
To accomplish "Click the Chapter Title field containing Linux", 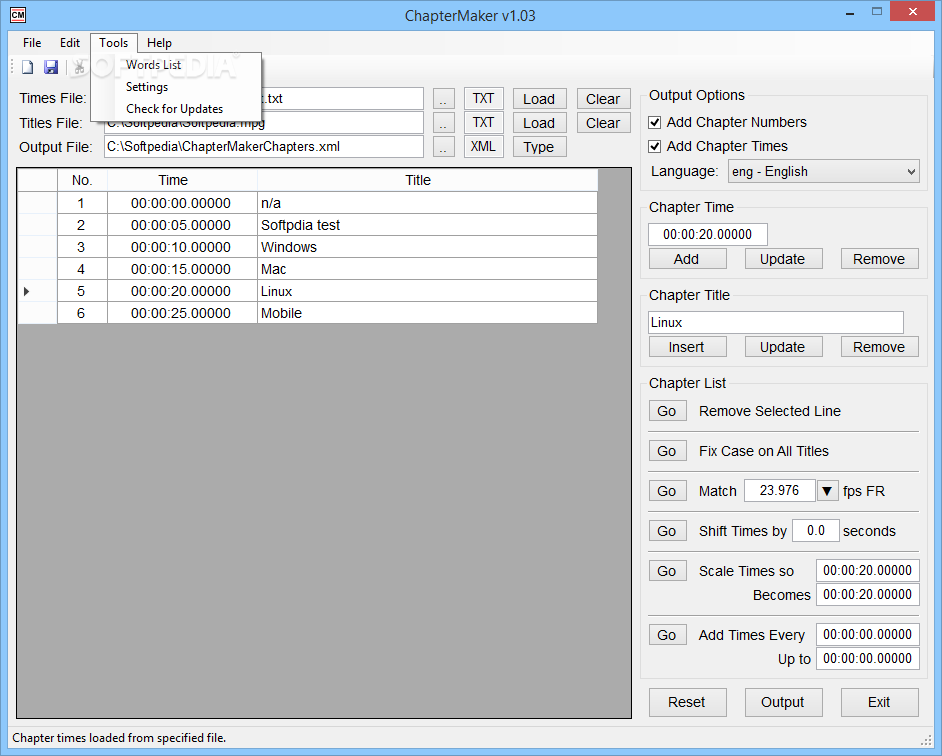I will click(x=776, y=323).
